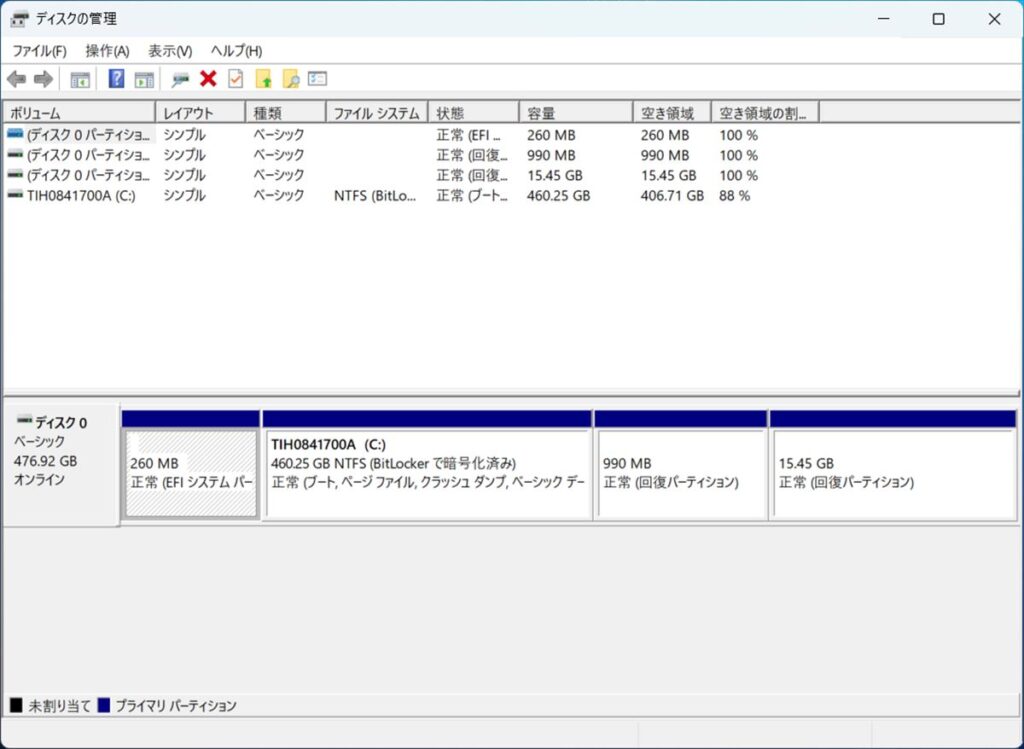Click the Connect disk toolbar icon

tap(180, 80)
